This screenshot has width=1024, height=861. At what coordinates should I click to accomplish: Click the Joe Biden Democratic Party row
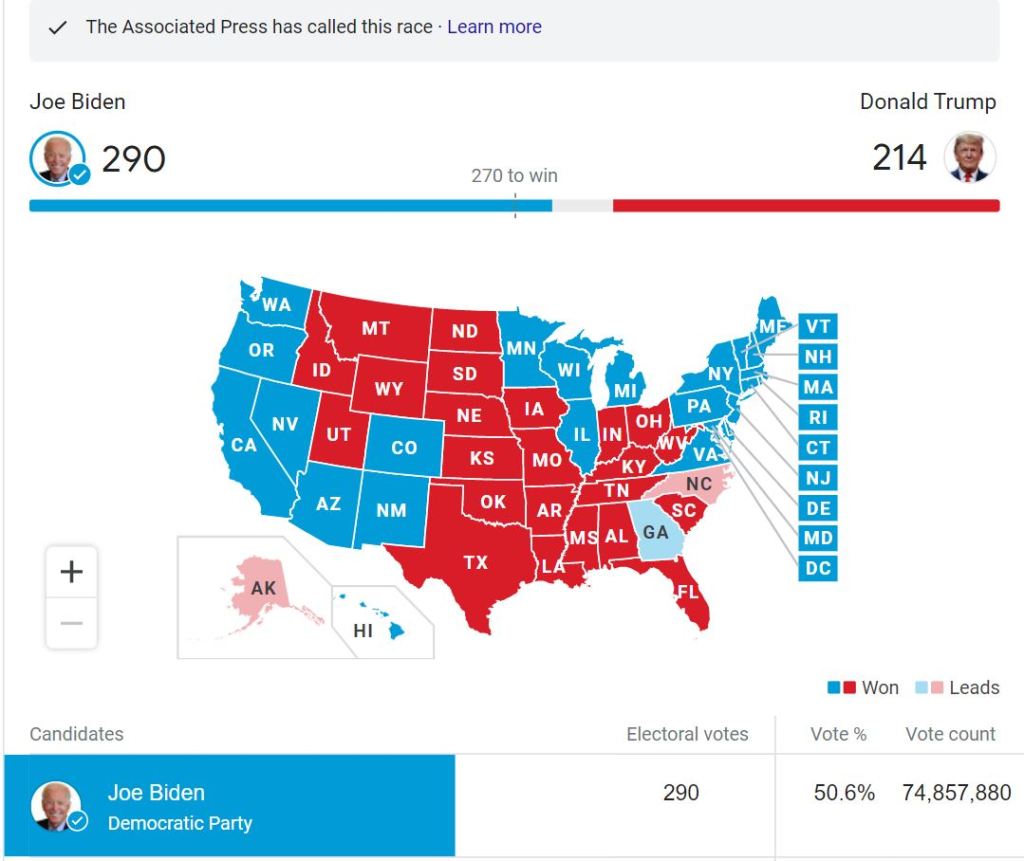click(x=230, y=807)
